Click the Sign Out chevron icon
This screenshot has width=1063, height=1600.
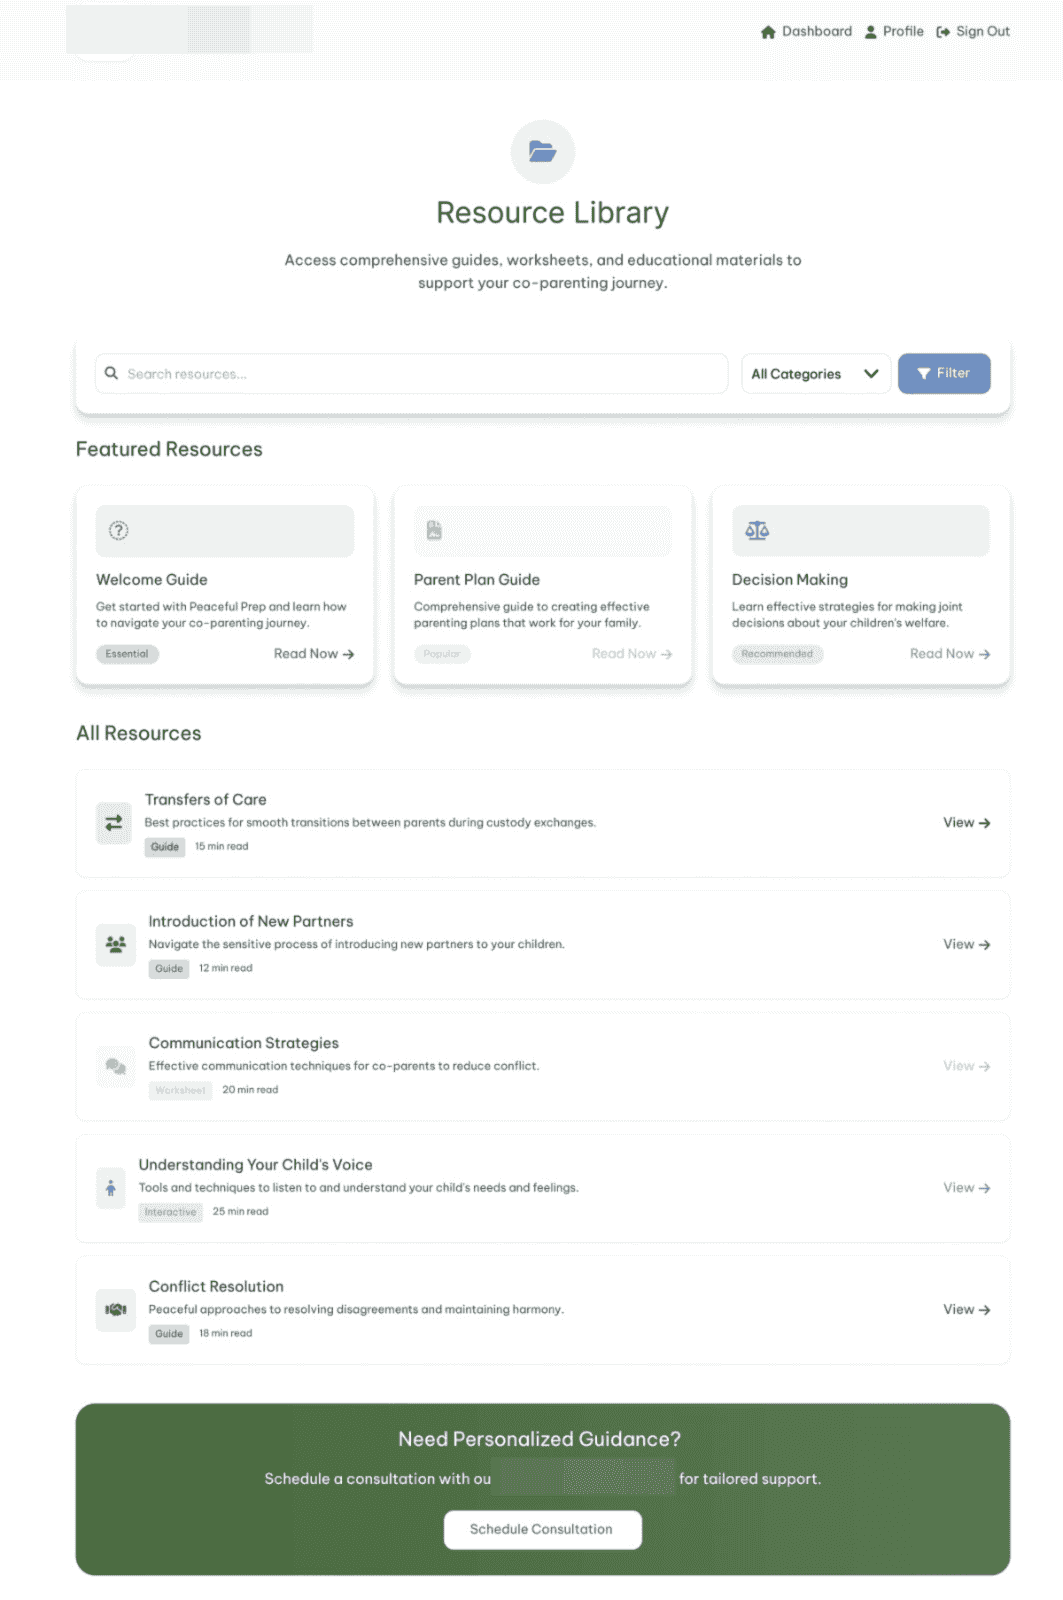coord(941,31)
